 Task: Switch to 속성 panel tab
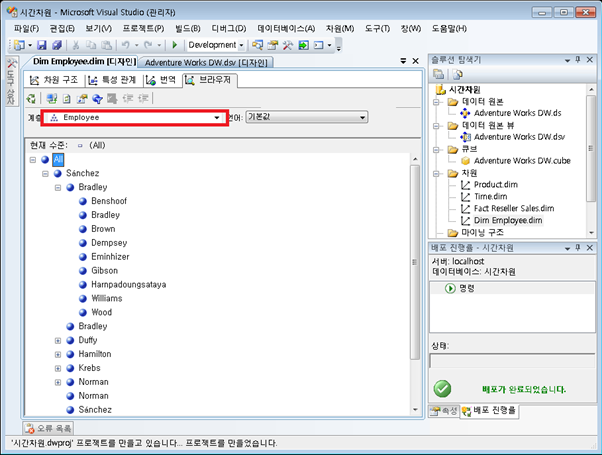click(x=444, y=411)
